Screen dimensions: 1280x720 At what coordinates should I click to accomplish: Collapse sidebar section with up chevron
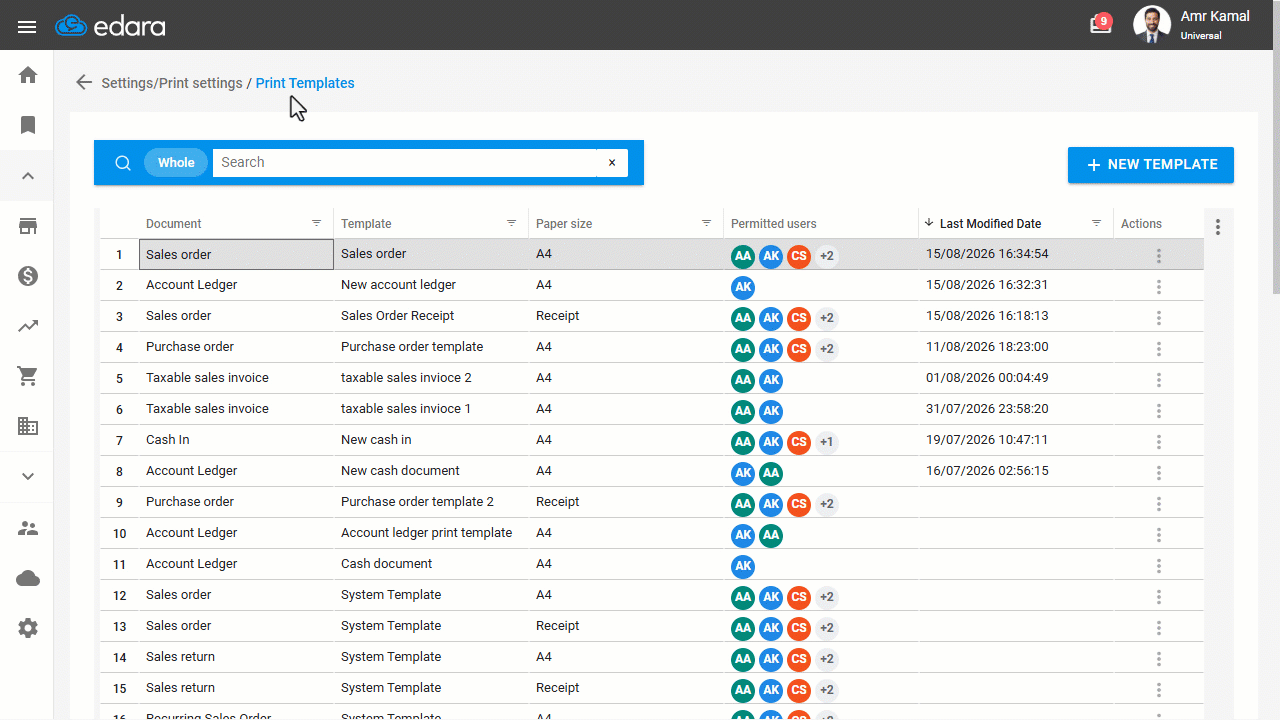pos(28,176)
